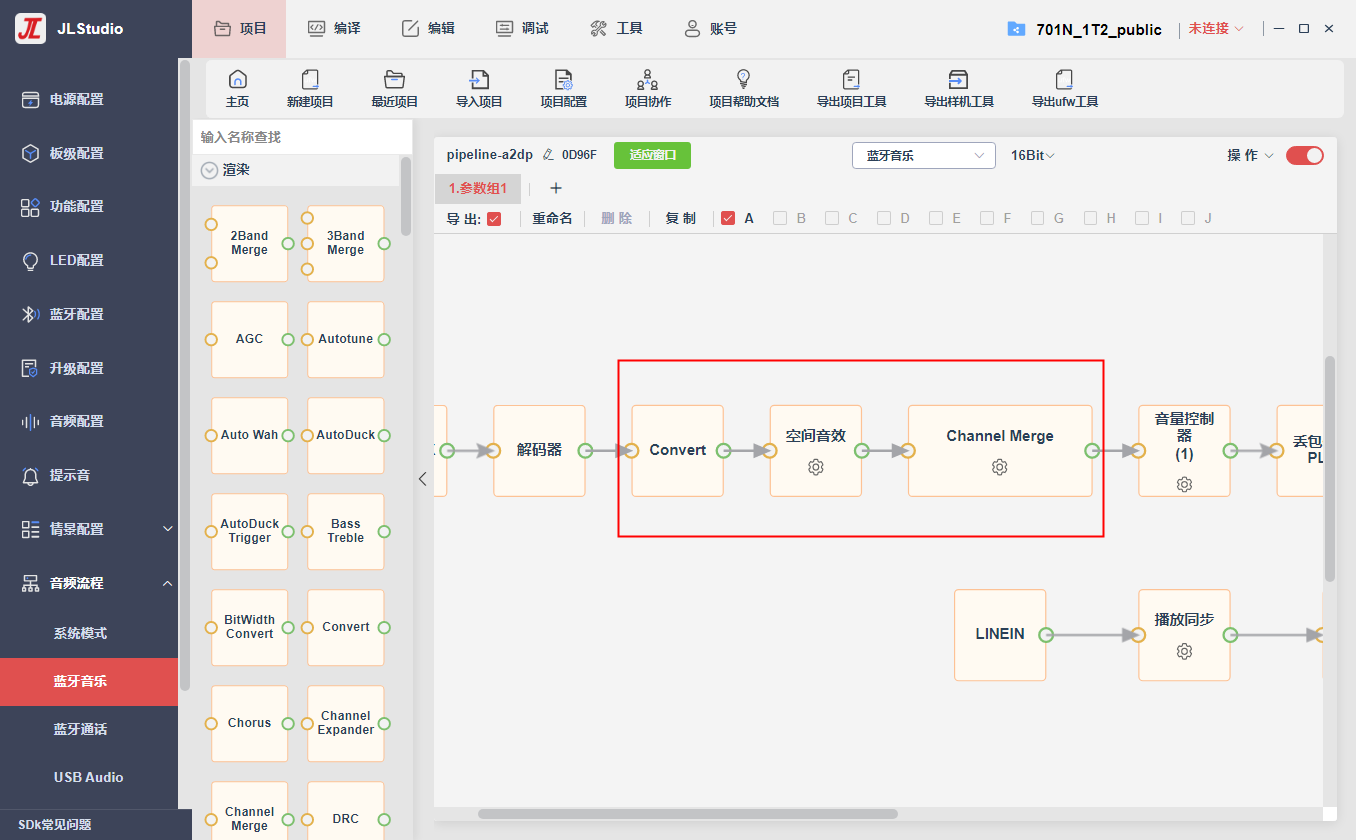
Task: Collapse the 渲染 module category
Action: 209,170
